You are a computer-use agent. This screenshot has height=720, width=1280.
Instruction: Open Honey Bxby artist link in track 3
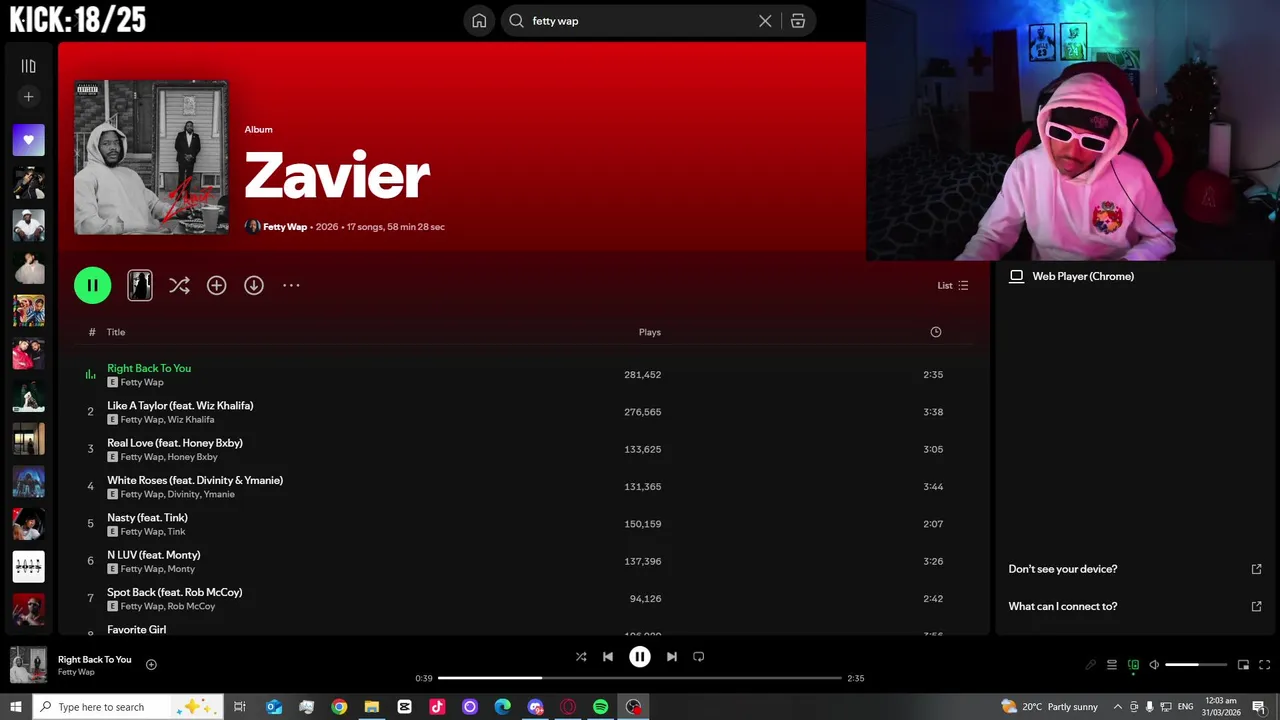[x=193, y=457]
